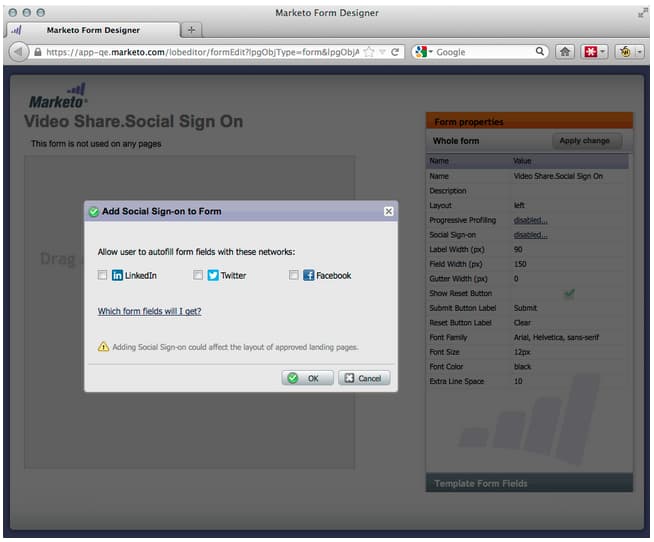Open URL history dropdown arrow
Screen dimensions: 654x542
pos(382,52)
